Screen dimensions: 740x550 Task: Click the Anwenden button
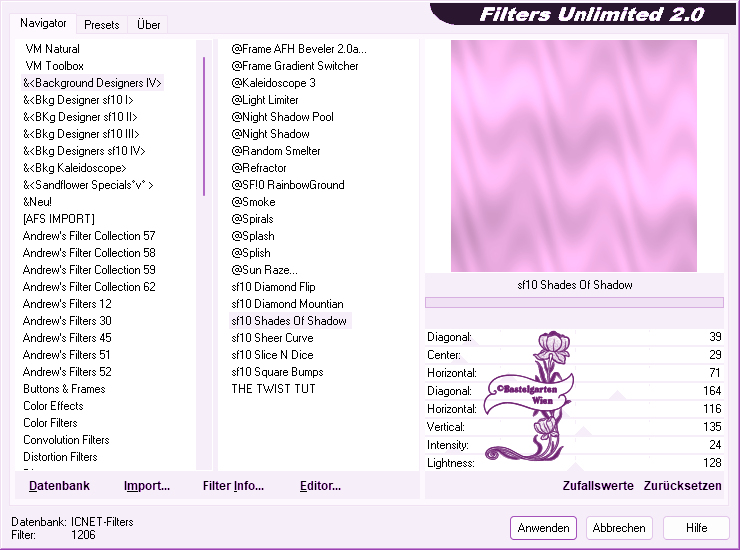tap(543, 528)
